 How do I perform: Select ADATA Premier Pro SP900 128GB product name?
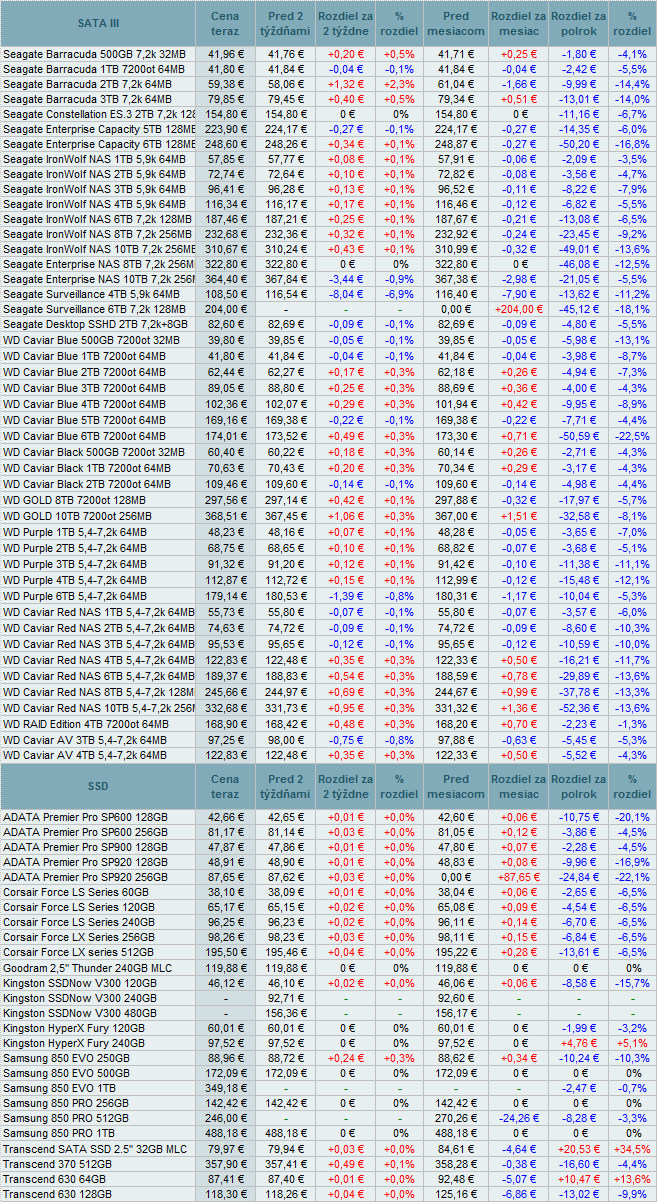click(86, 847)
